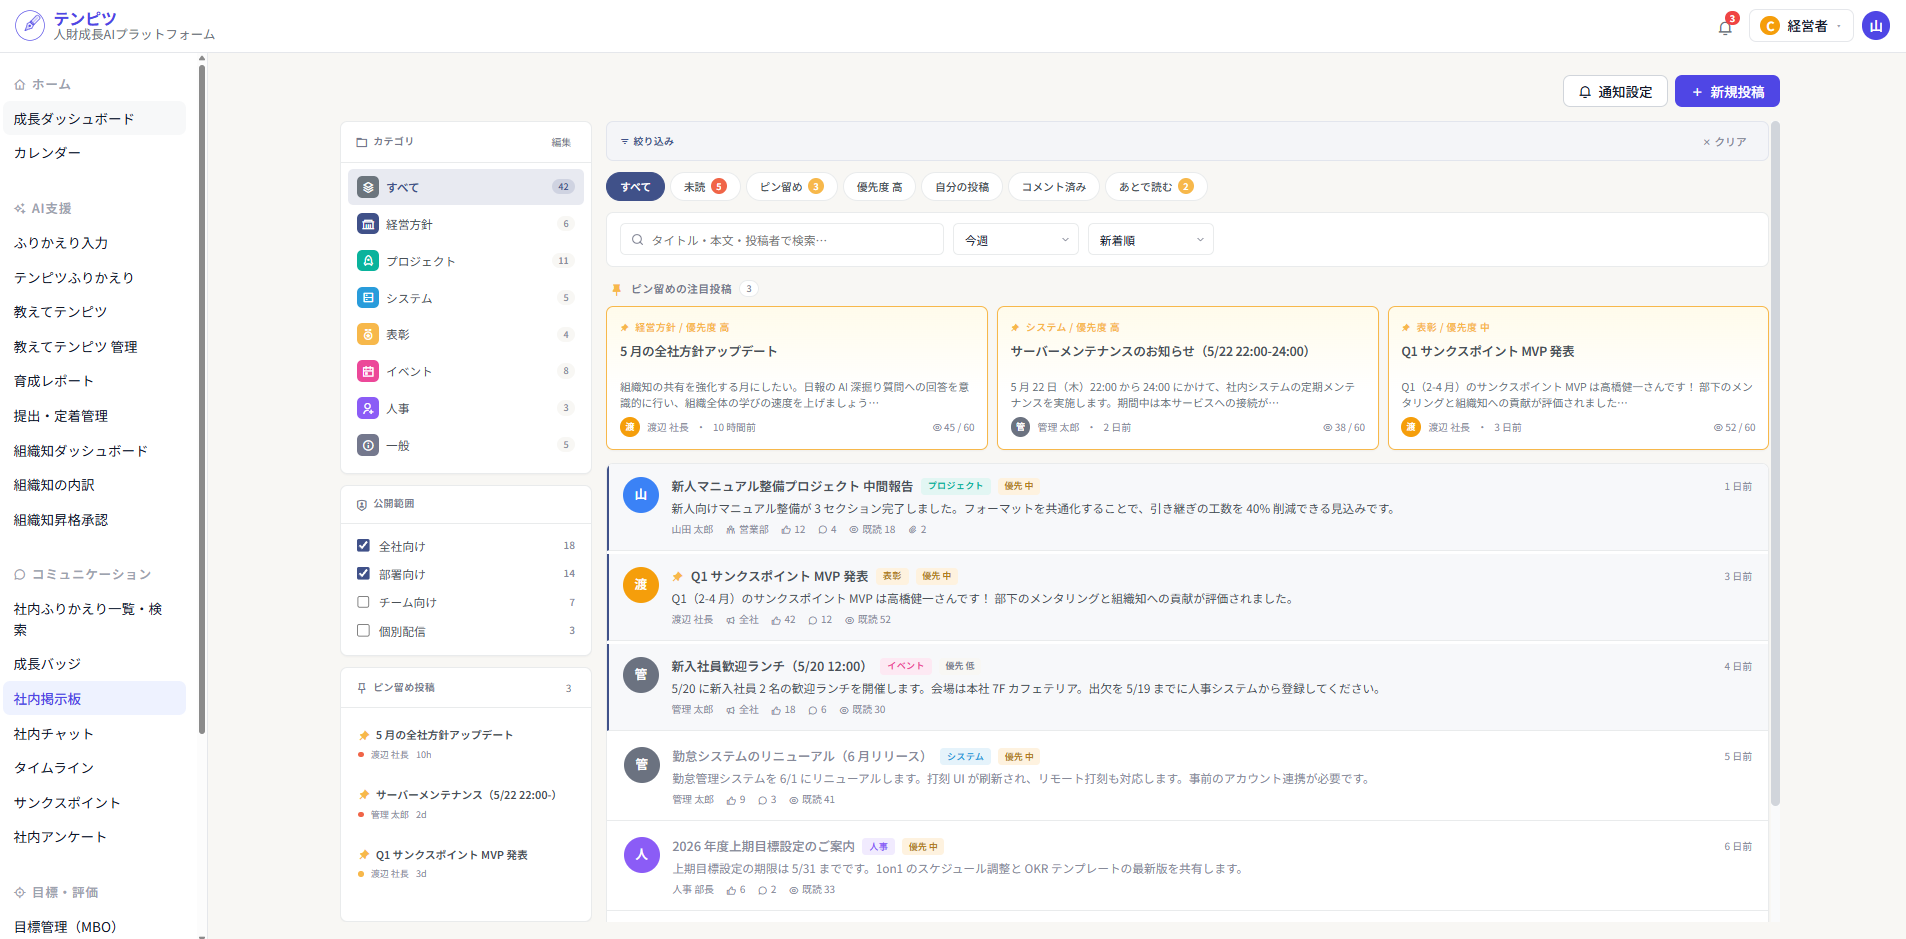Open 社内掲示板 in sidebar
This screenshot has height=939, width=1906.
pos(95,699)
